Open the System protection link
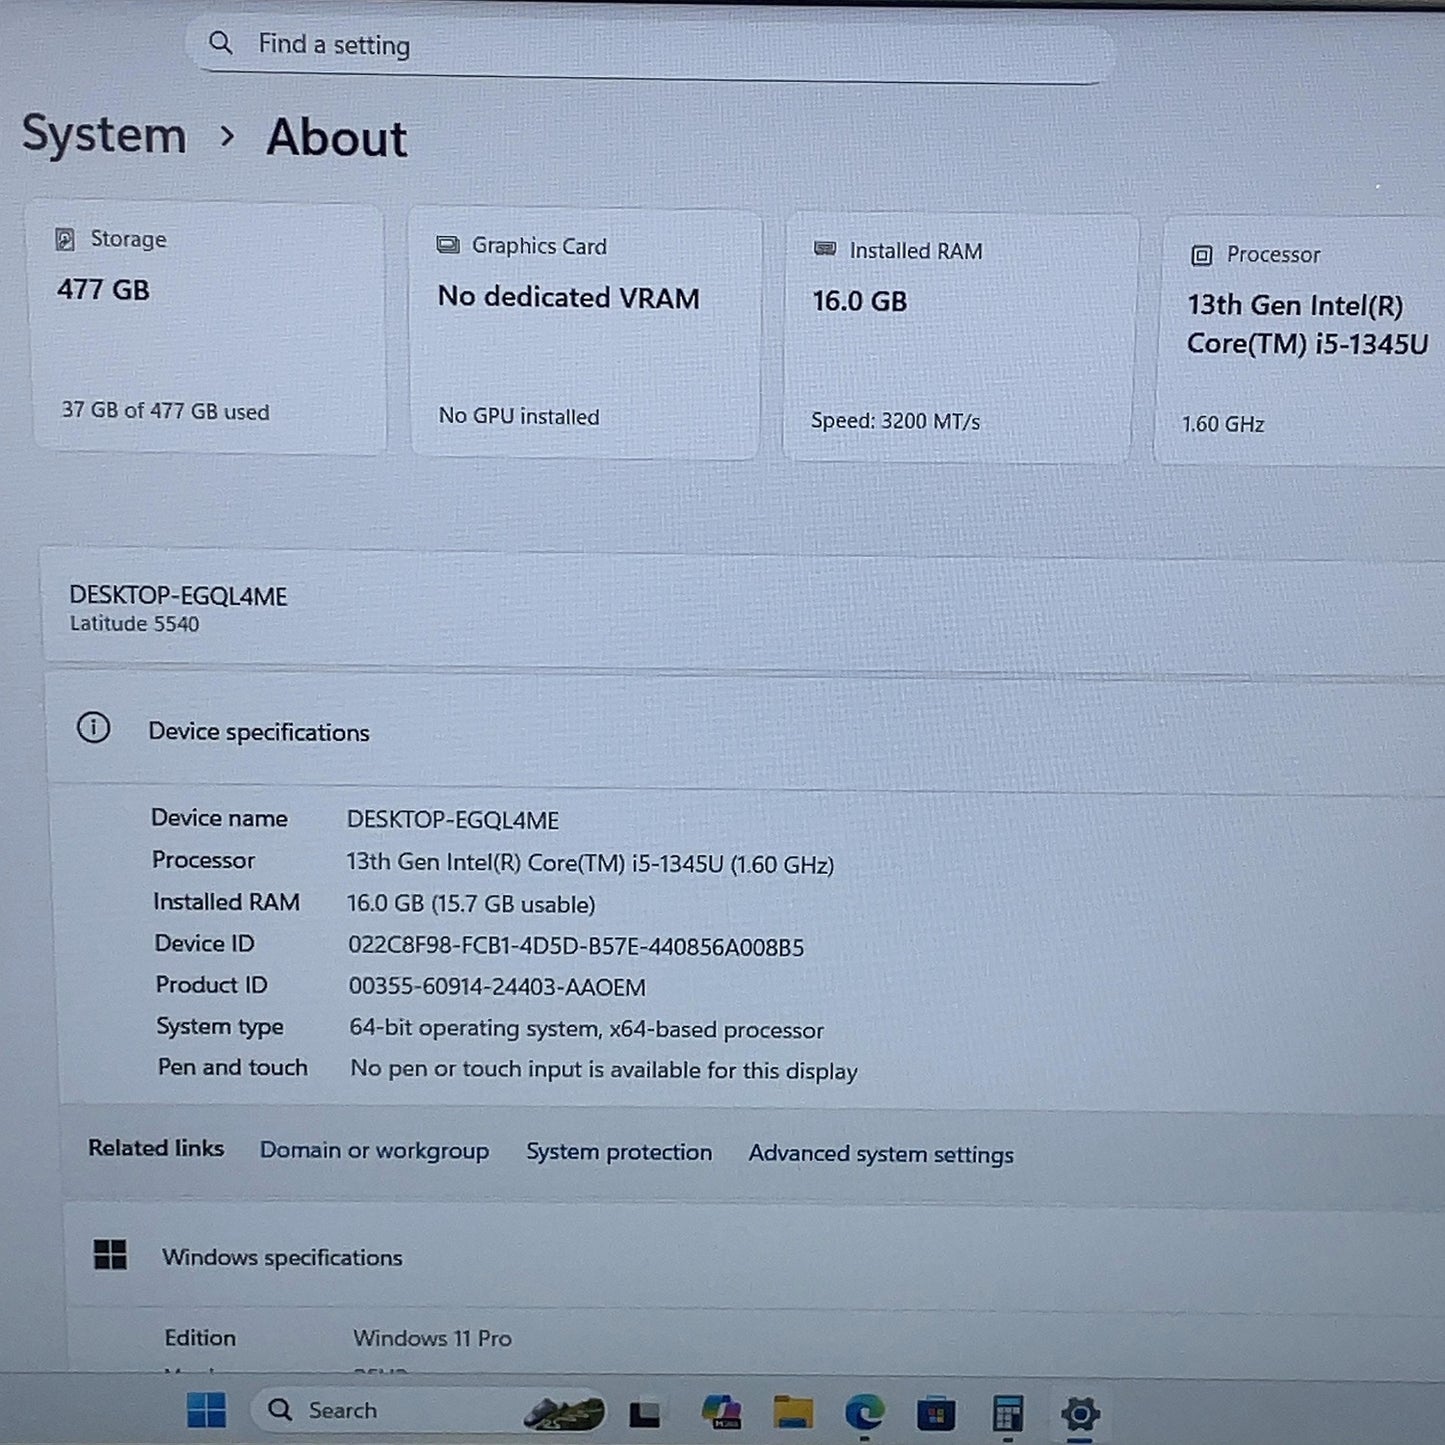This screenshot has width=1445, height=1445. coord(619,1152)
